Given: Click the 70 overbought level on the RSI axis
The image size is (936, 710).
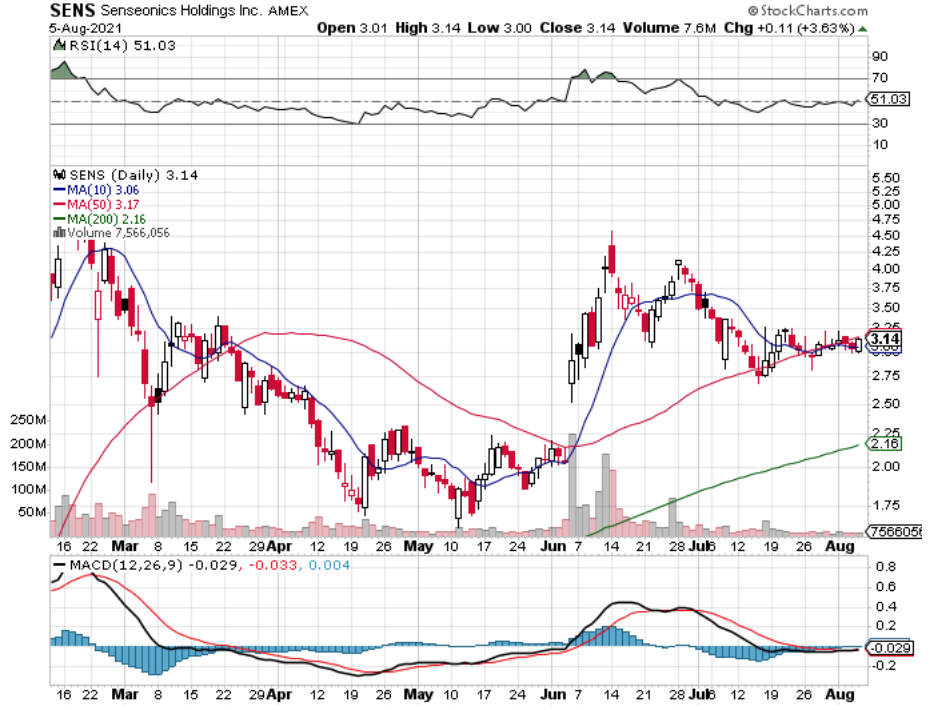Looking at the screenshot, I should [x=880, y=78].
